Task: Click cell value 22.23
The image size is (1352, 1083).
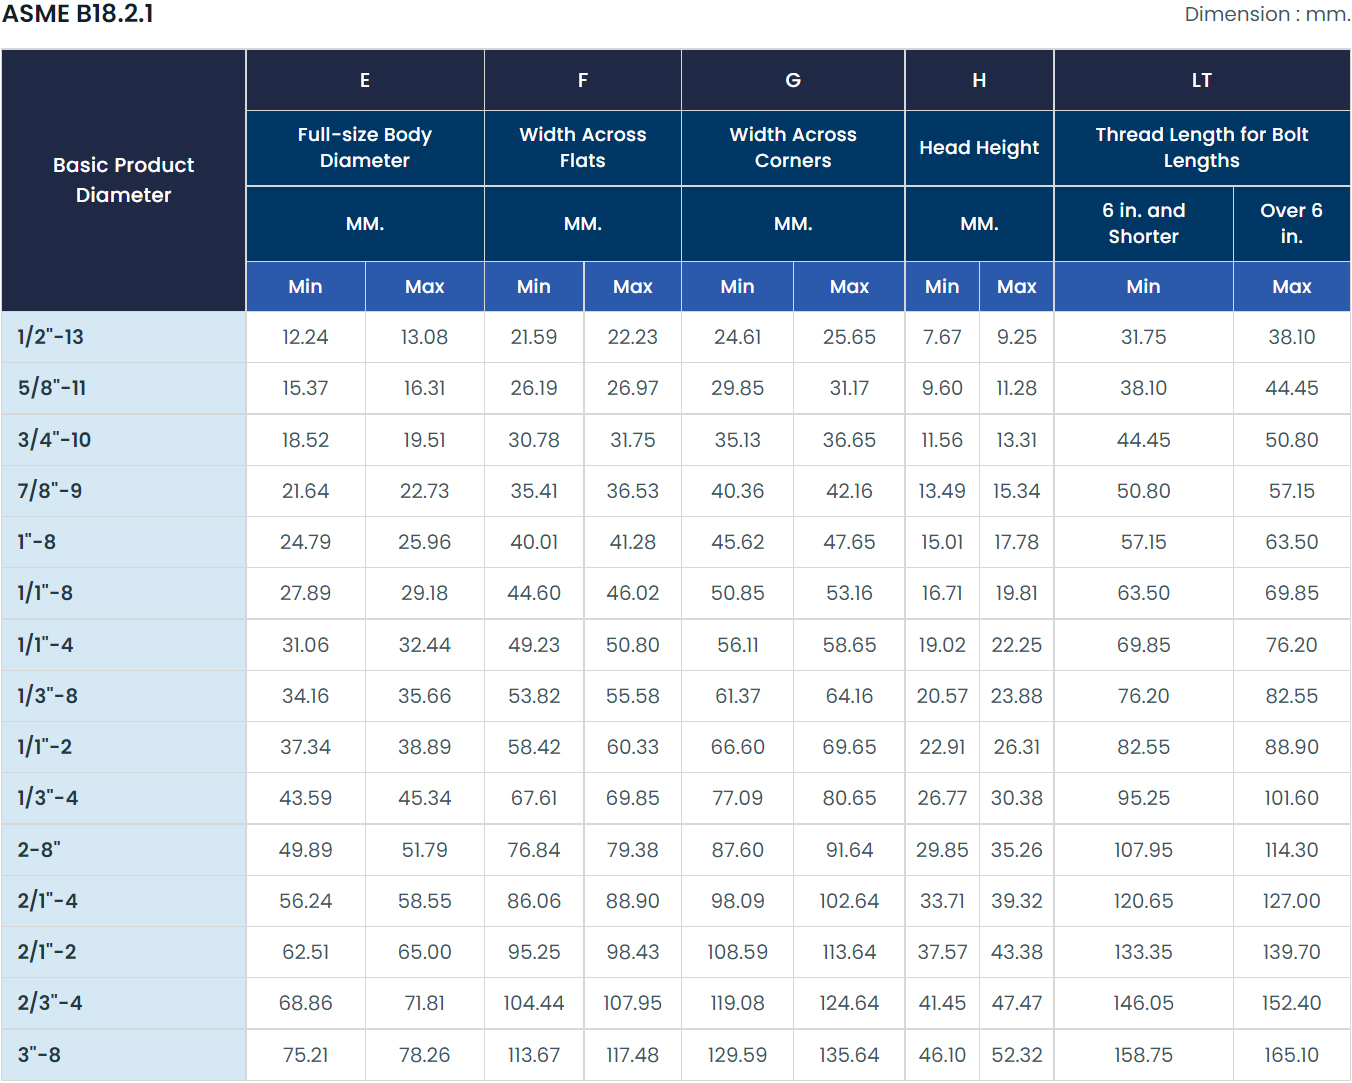Action: pyautogui.click(x=633, y=337)
